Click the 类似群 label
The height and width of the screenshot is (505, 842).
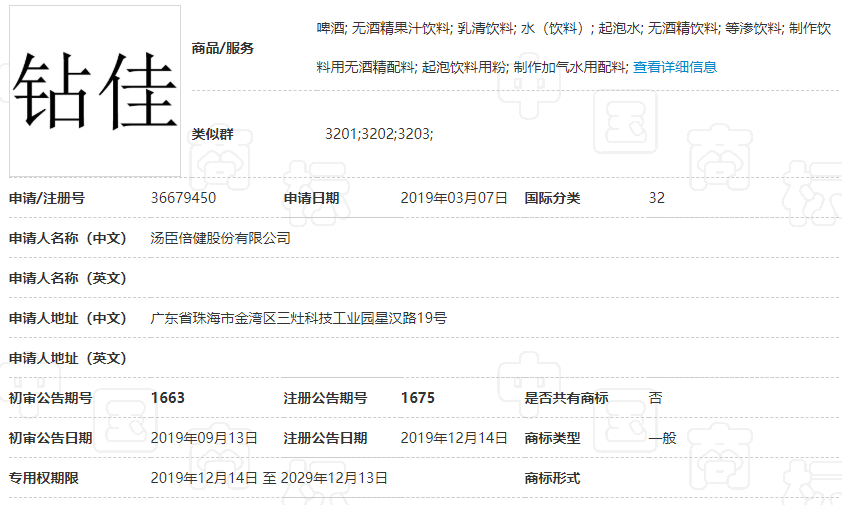pyautogui.click(x=213, y=134)
